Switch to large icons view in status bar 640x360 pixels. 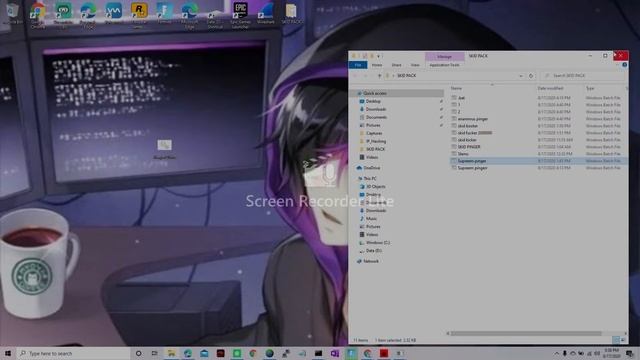tap(623, 340)
